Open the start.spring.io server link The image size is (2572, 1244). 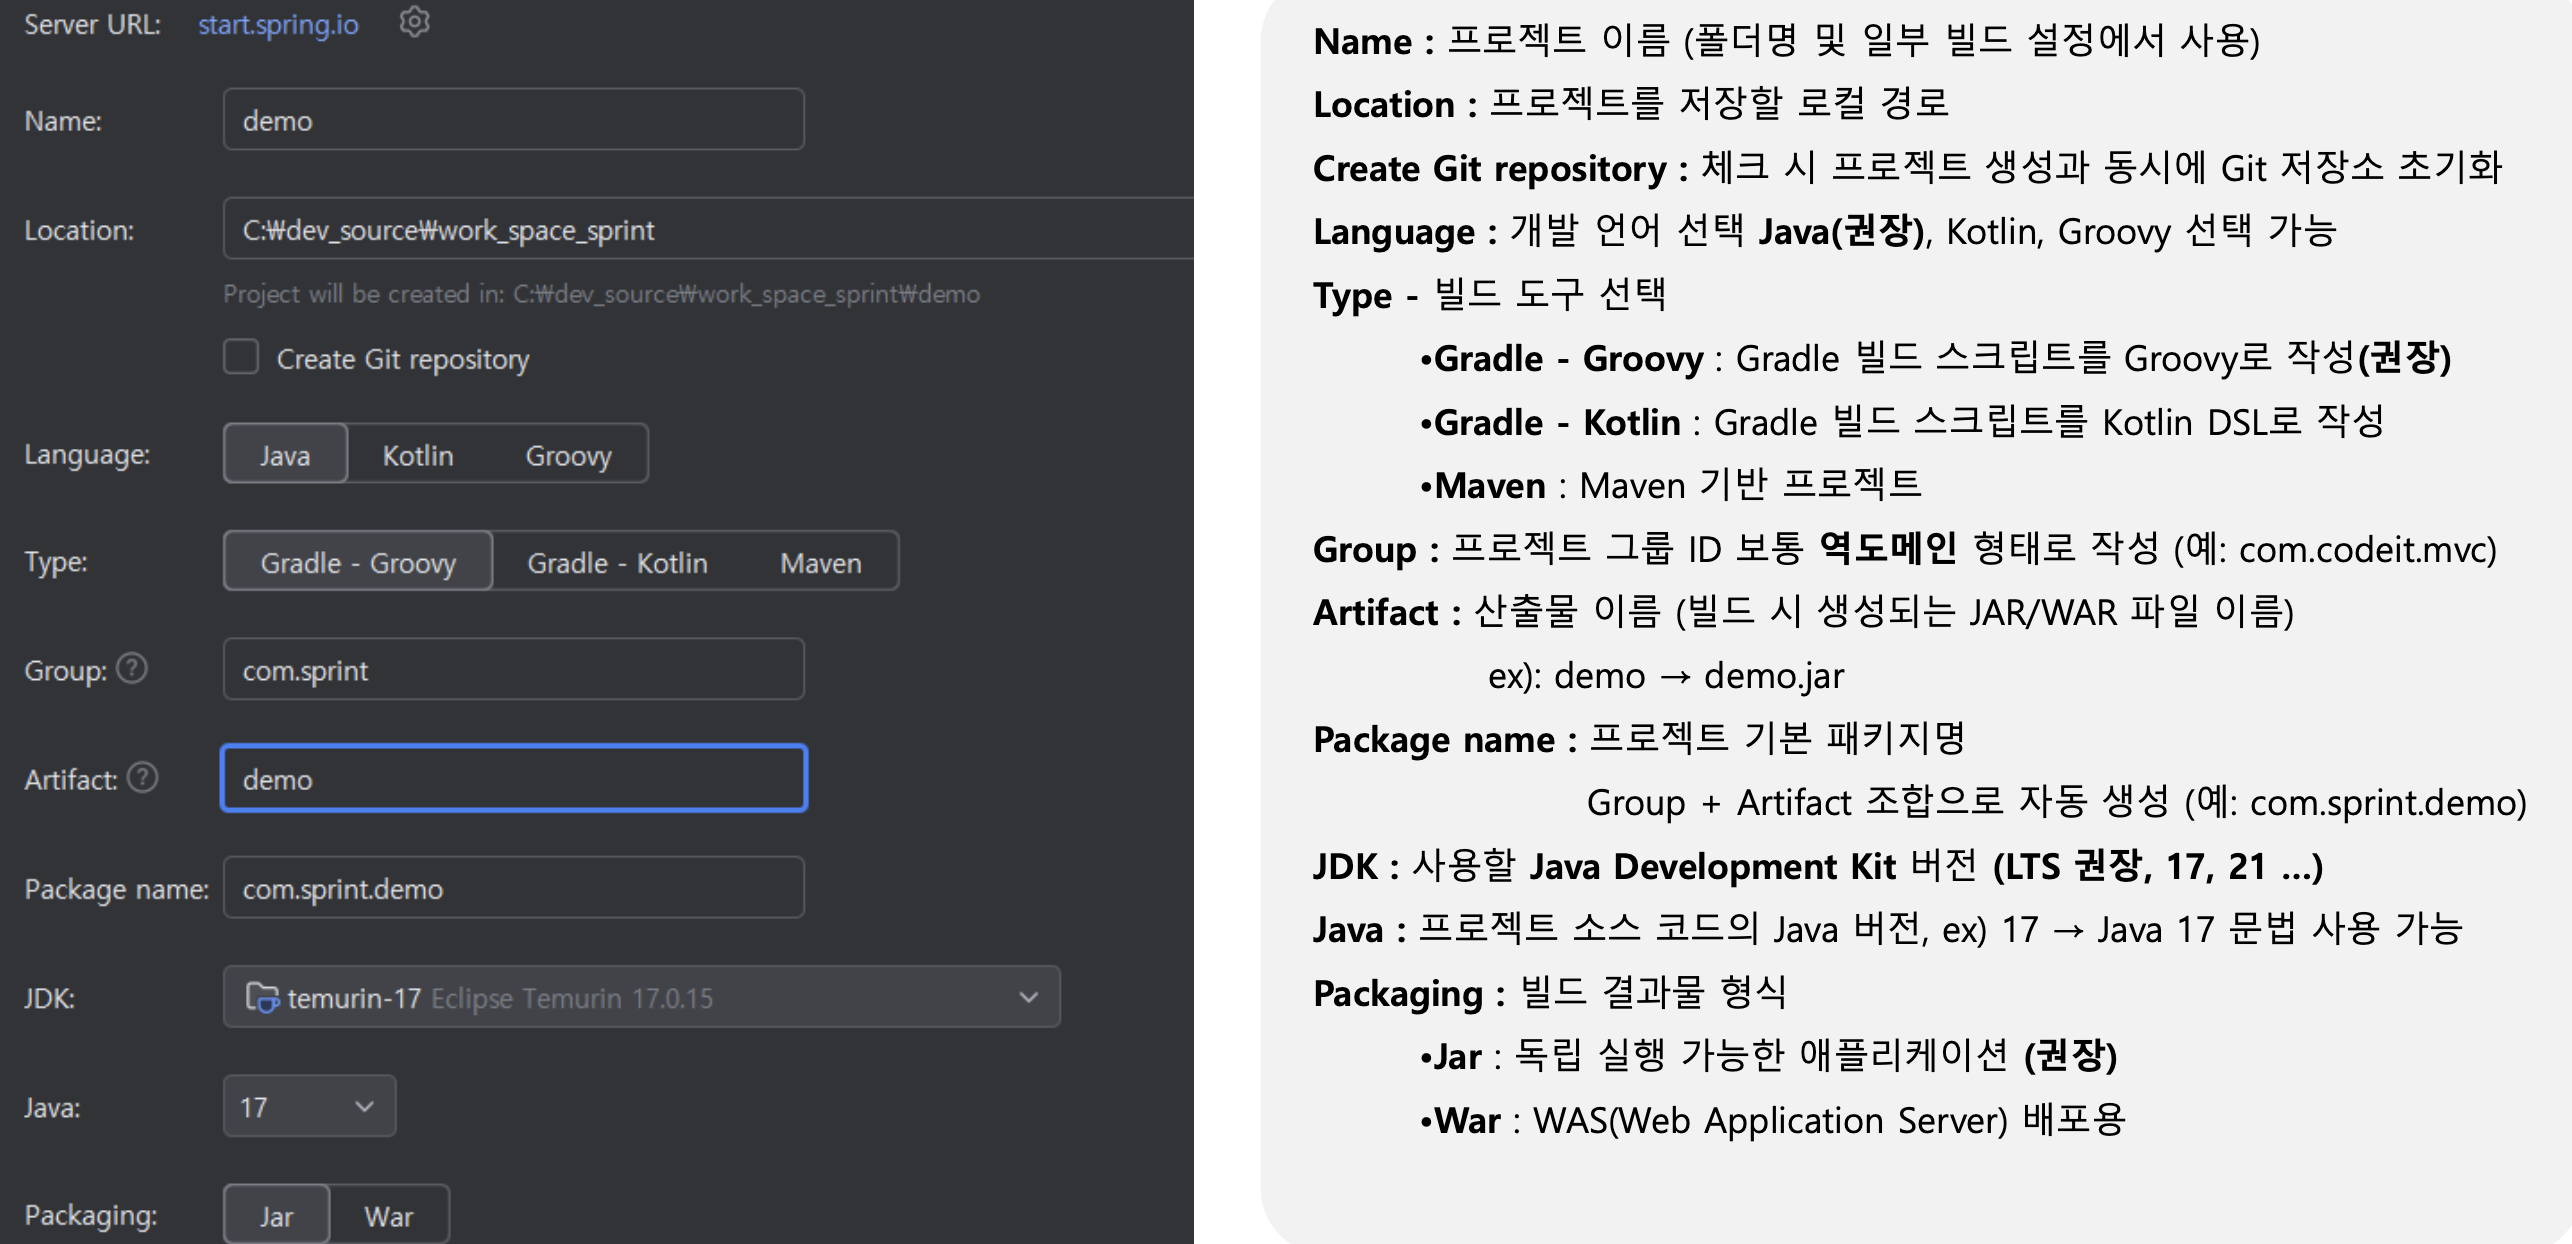278,24
